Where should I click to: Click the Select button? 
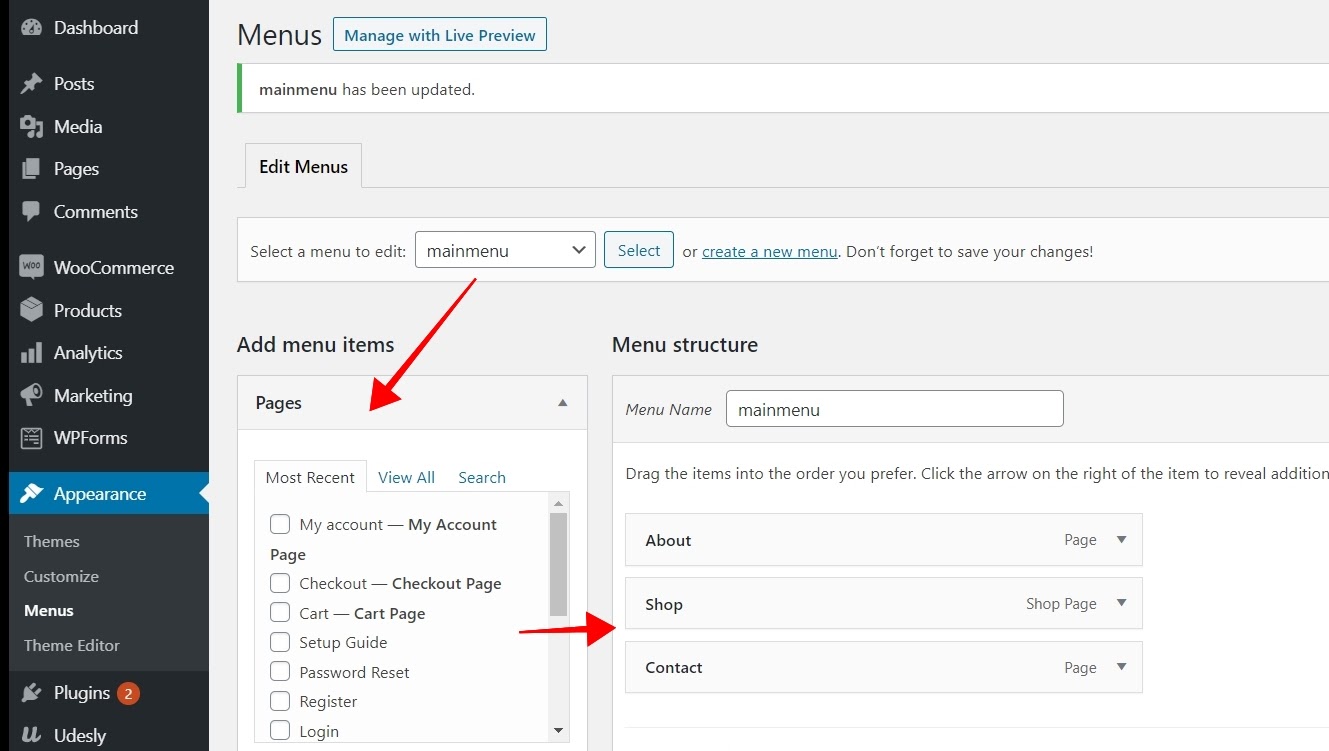click(639, 250)
